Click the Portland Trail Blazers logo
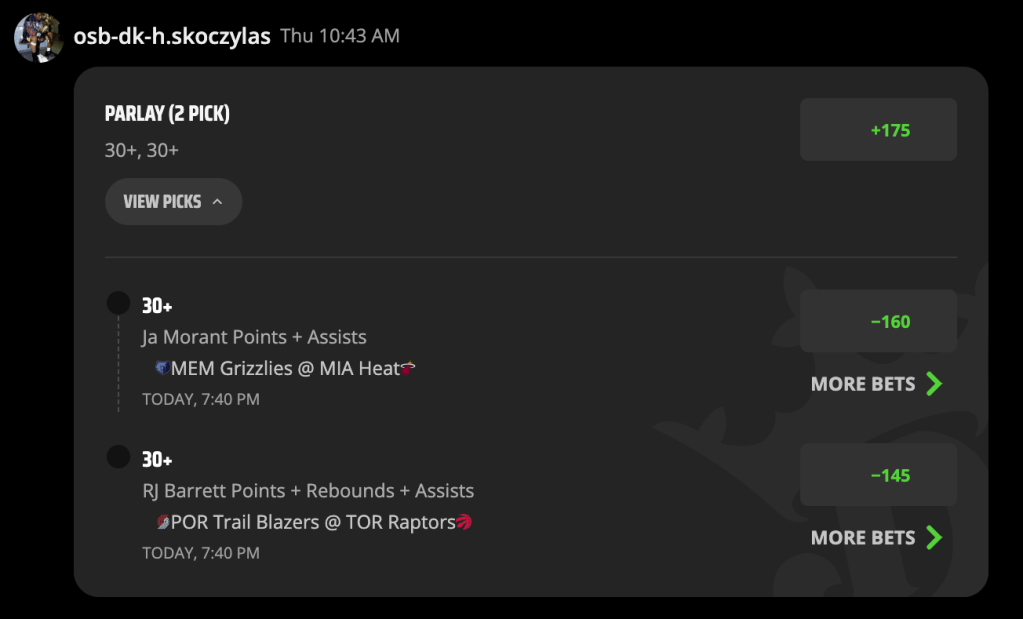Viewport: 1023px width, 619px height. pyautogui.click(x=163, y=522)
